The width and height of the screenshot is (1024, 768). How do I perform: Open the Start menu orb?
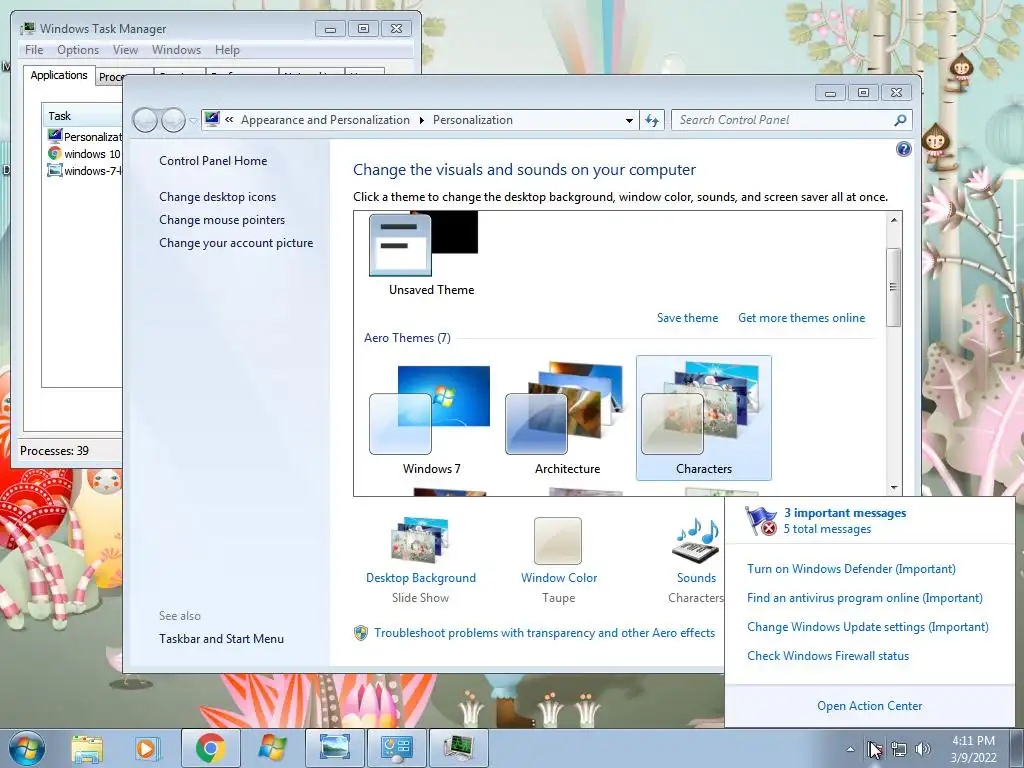tap(27, 748)
